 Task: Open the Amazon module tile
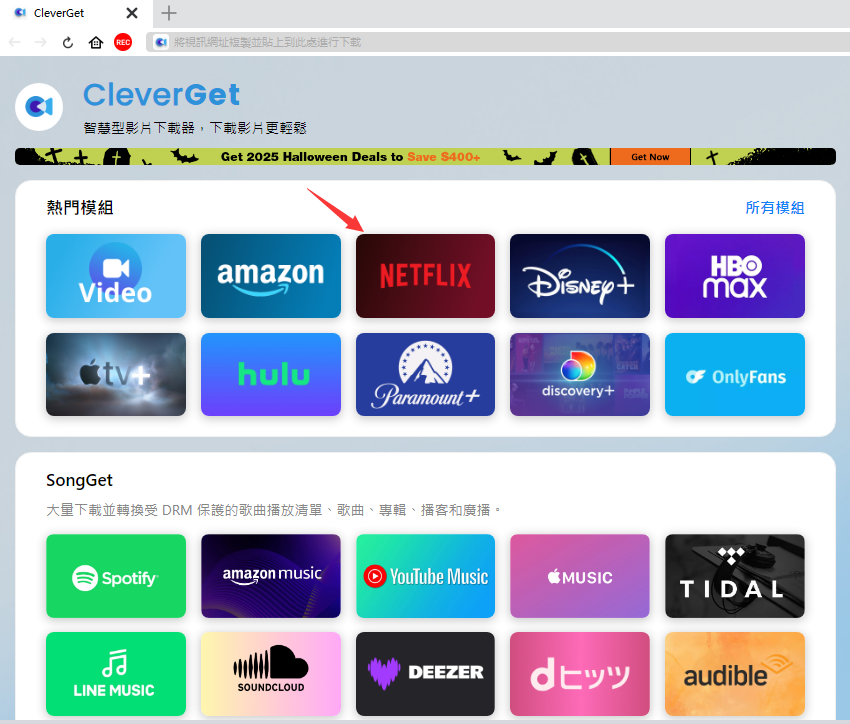click(x=271, y=276)
